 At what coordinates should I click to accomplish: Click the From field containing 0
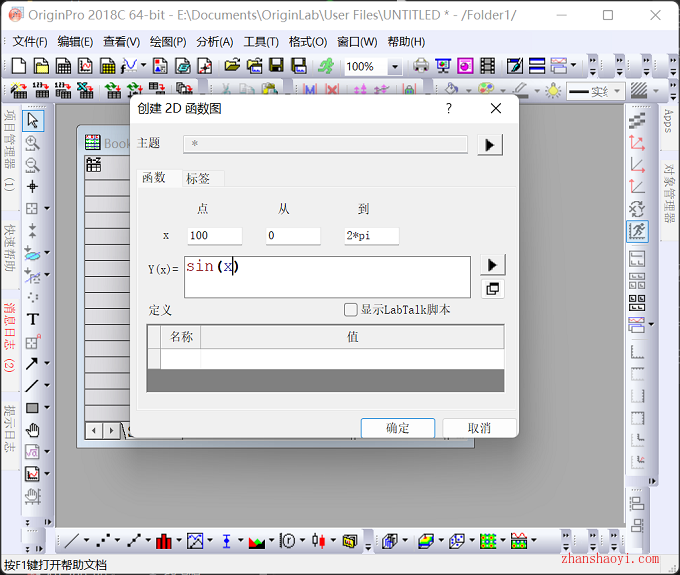pyautogui.click(x=293, y=236)
